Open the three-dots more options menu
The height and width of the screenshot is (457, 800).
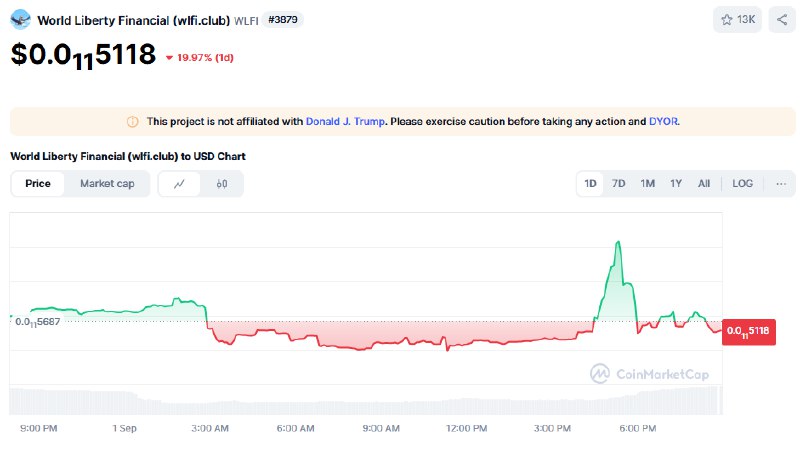pyautogui.click(x=781, y=184)
